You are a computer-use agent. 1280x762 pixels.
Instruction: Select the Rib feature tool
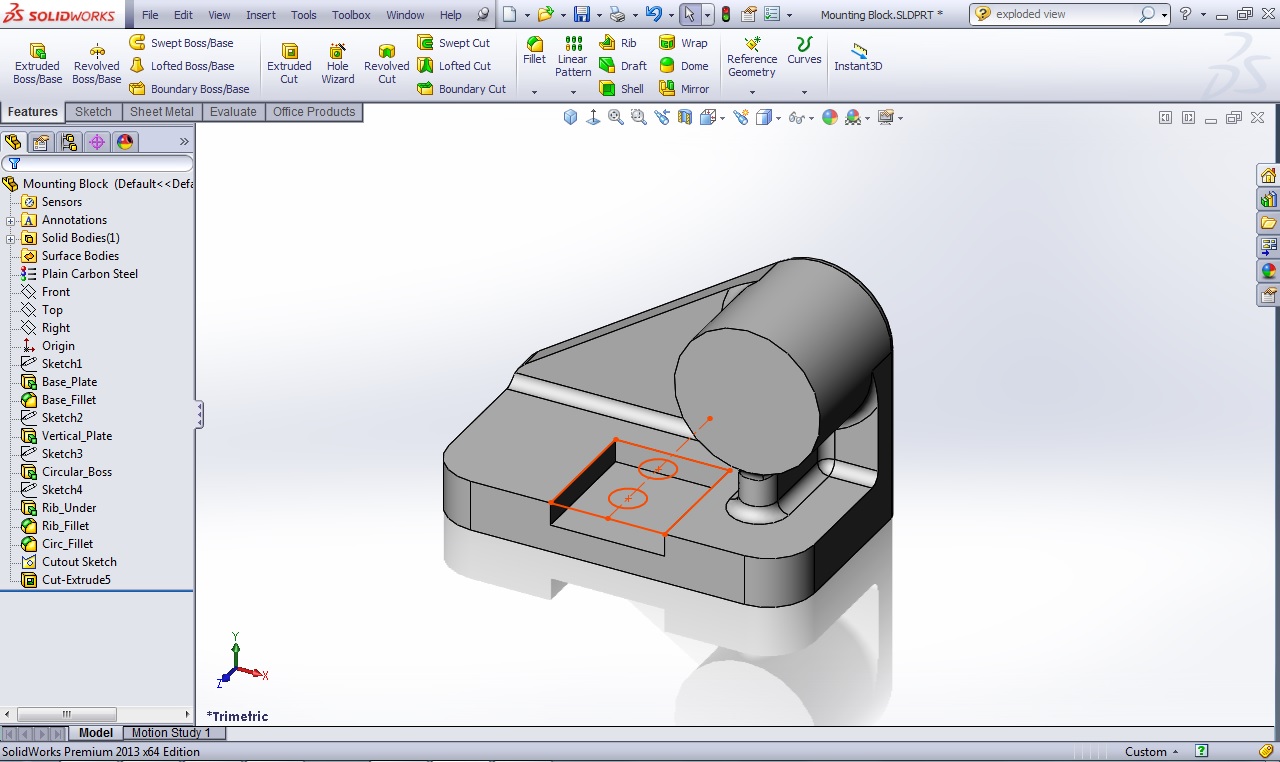click(x=618, y=43)
